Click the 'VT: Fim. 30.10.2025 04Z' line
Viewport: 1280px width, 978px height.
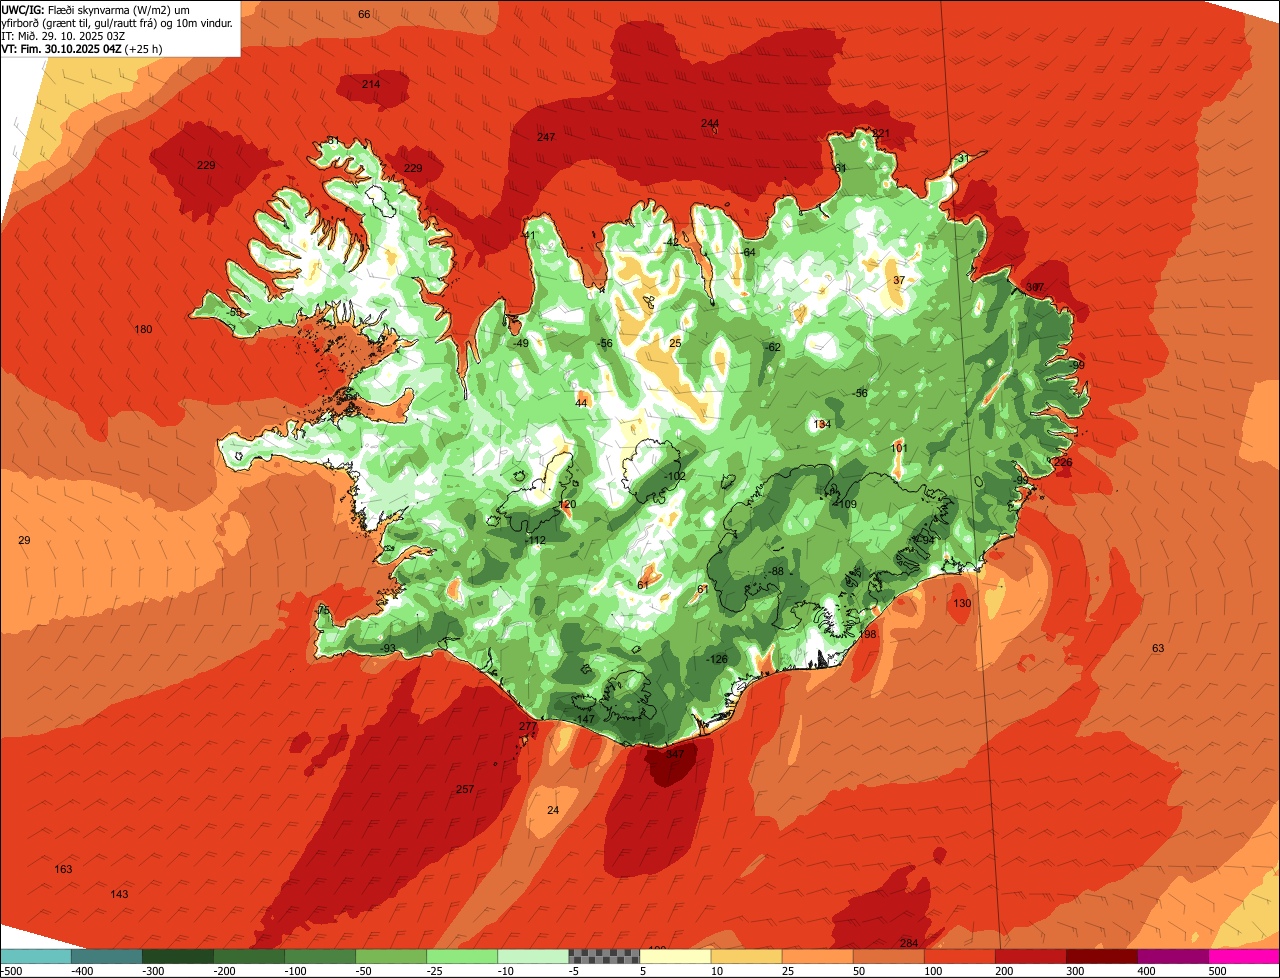pyautogui.click(x=82, y=49)
